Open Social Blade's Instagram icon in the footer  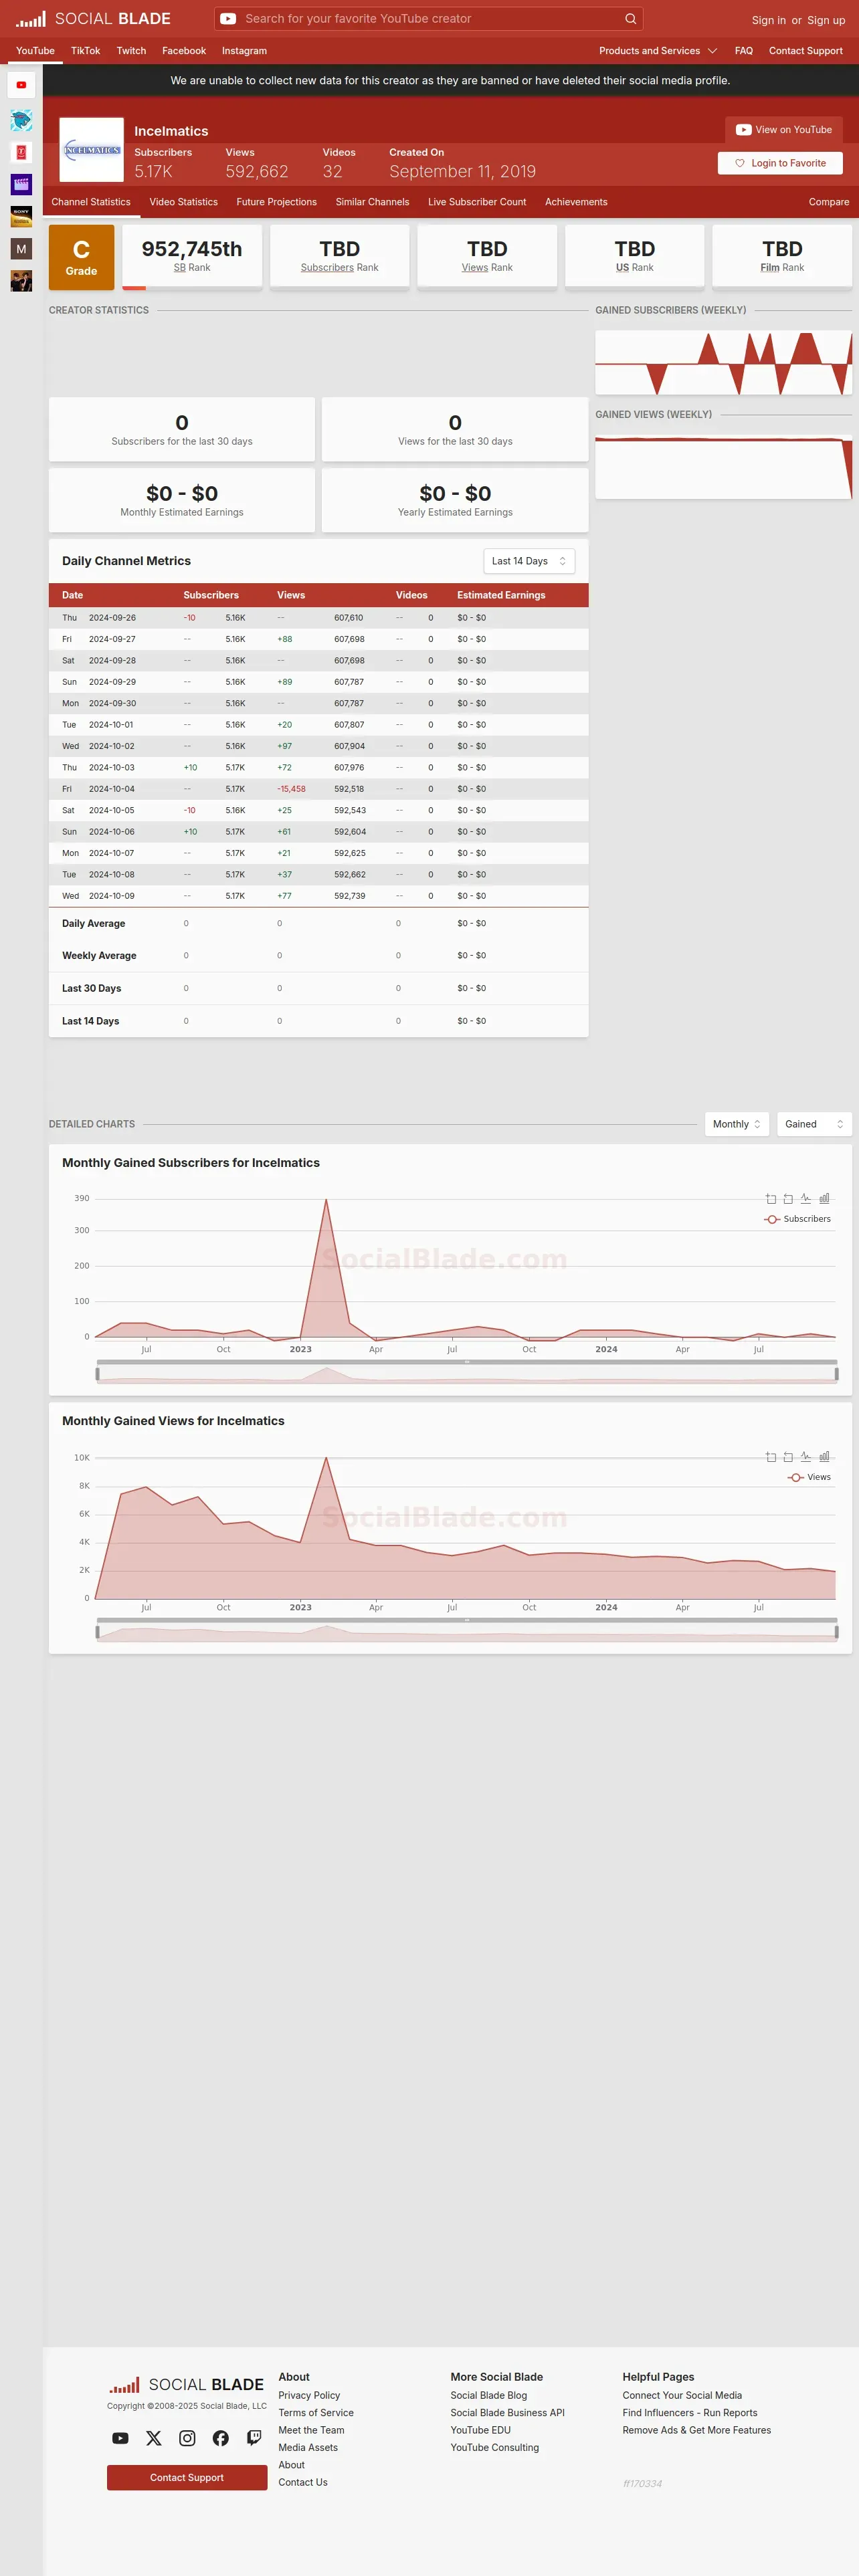point(187,2438)
